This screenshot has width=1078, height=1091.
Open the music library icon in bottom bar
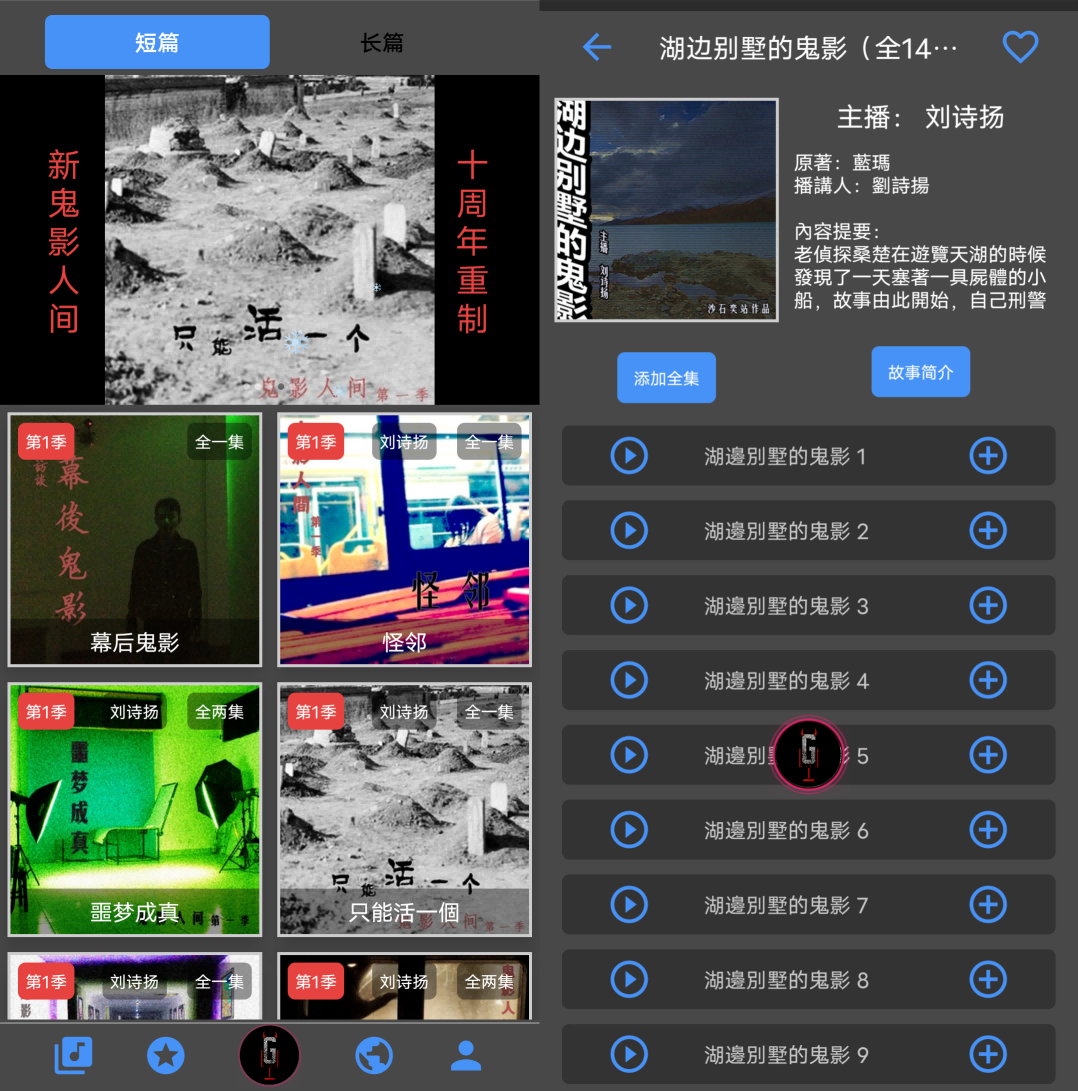(73, 1056)
